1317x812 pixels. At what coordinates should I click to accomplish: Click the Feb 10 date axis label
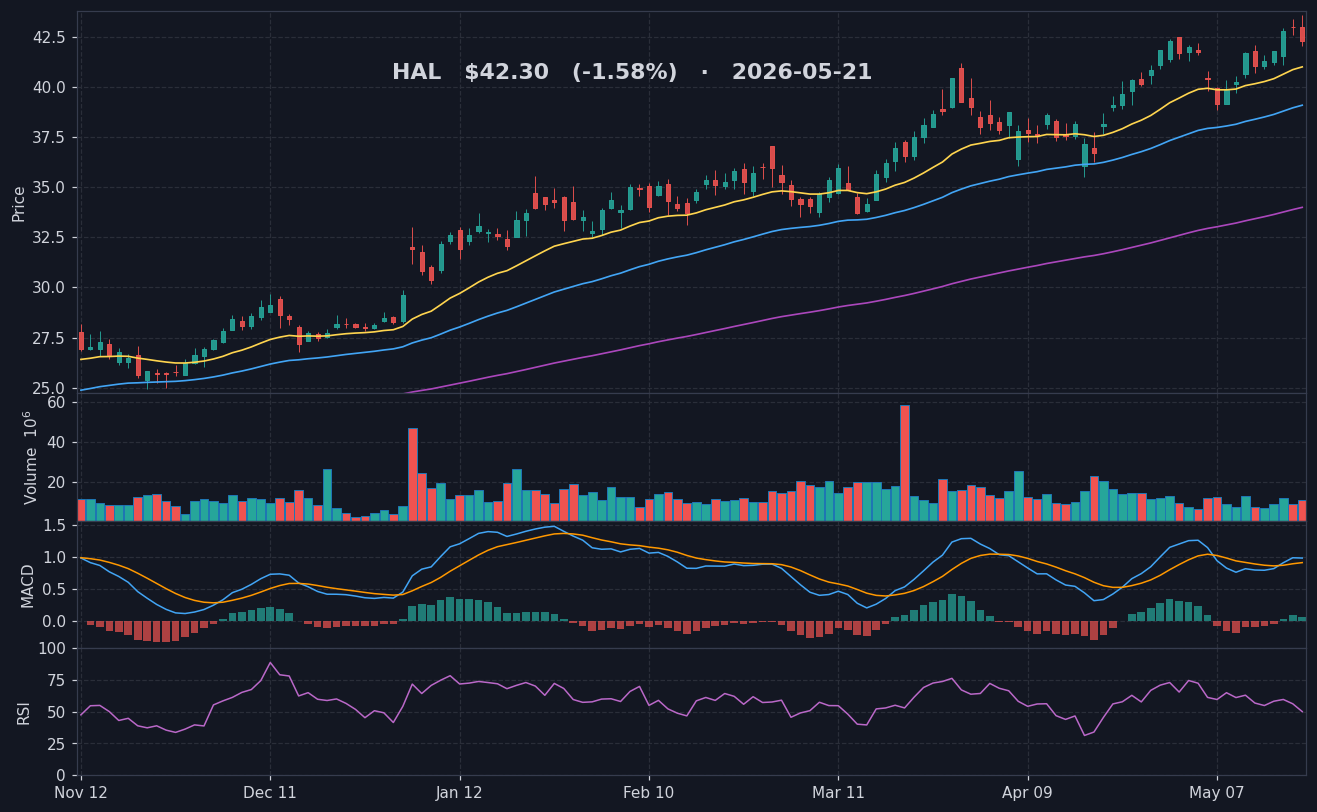tap(649, 793)
